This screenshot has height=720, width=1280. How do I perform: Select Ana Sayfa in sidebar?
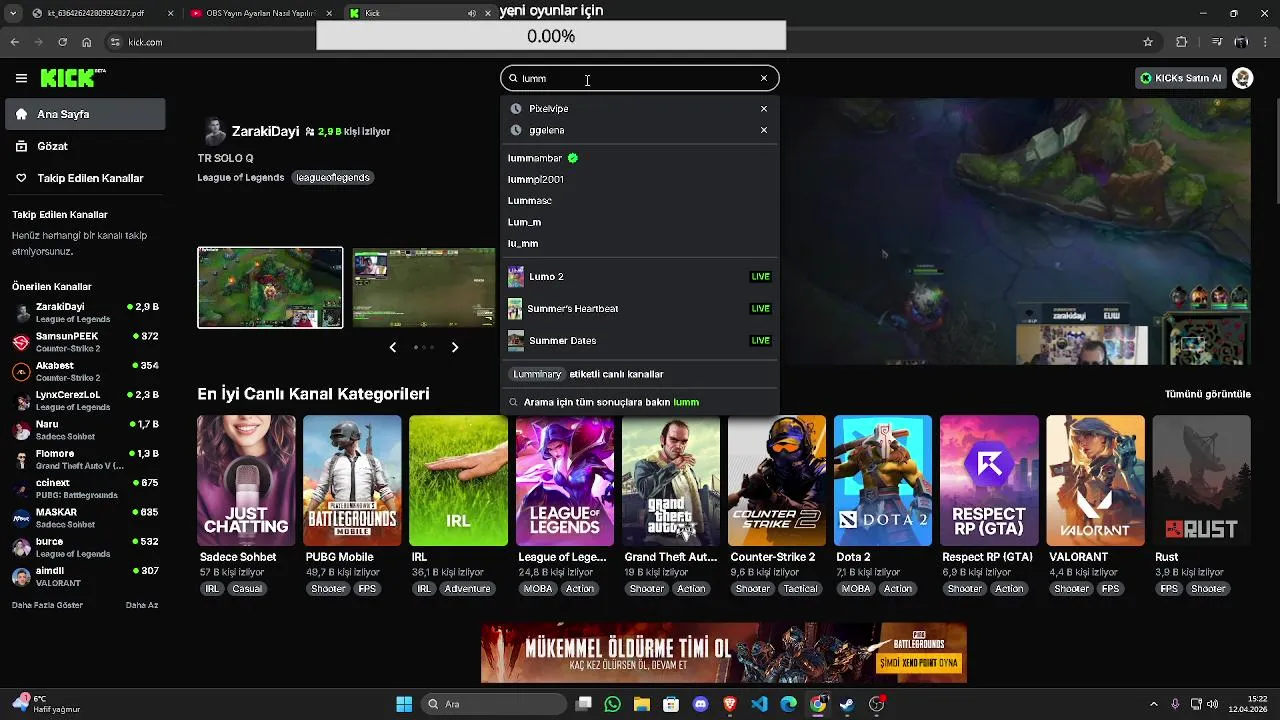pos(85,114)
